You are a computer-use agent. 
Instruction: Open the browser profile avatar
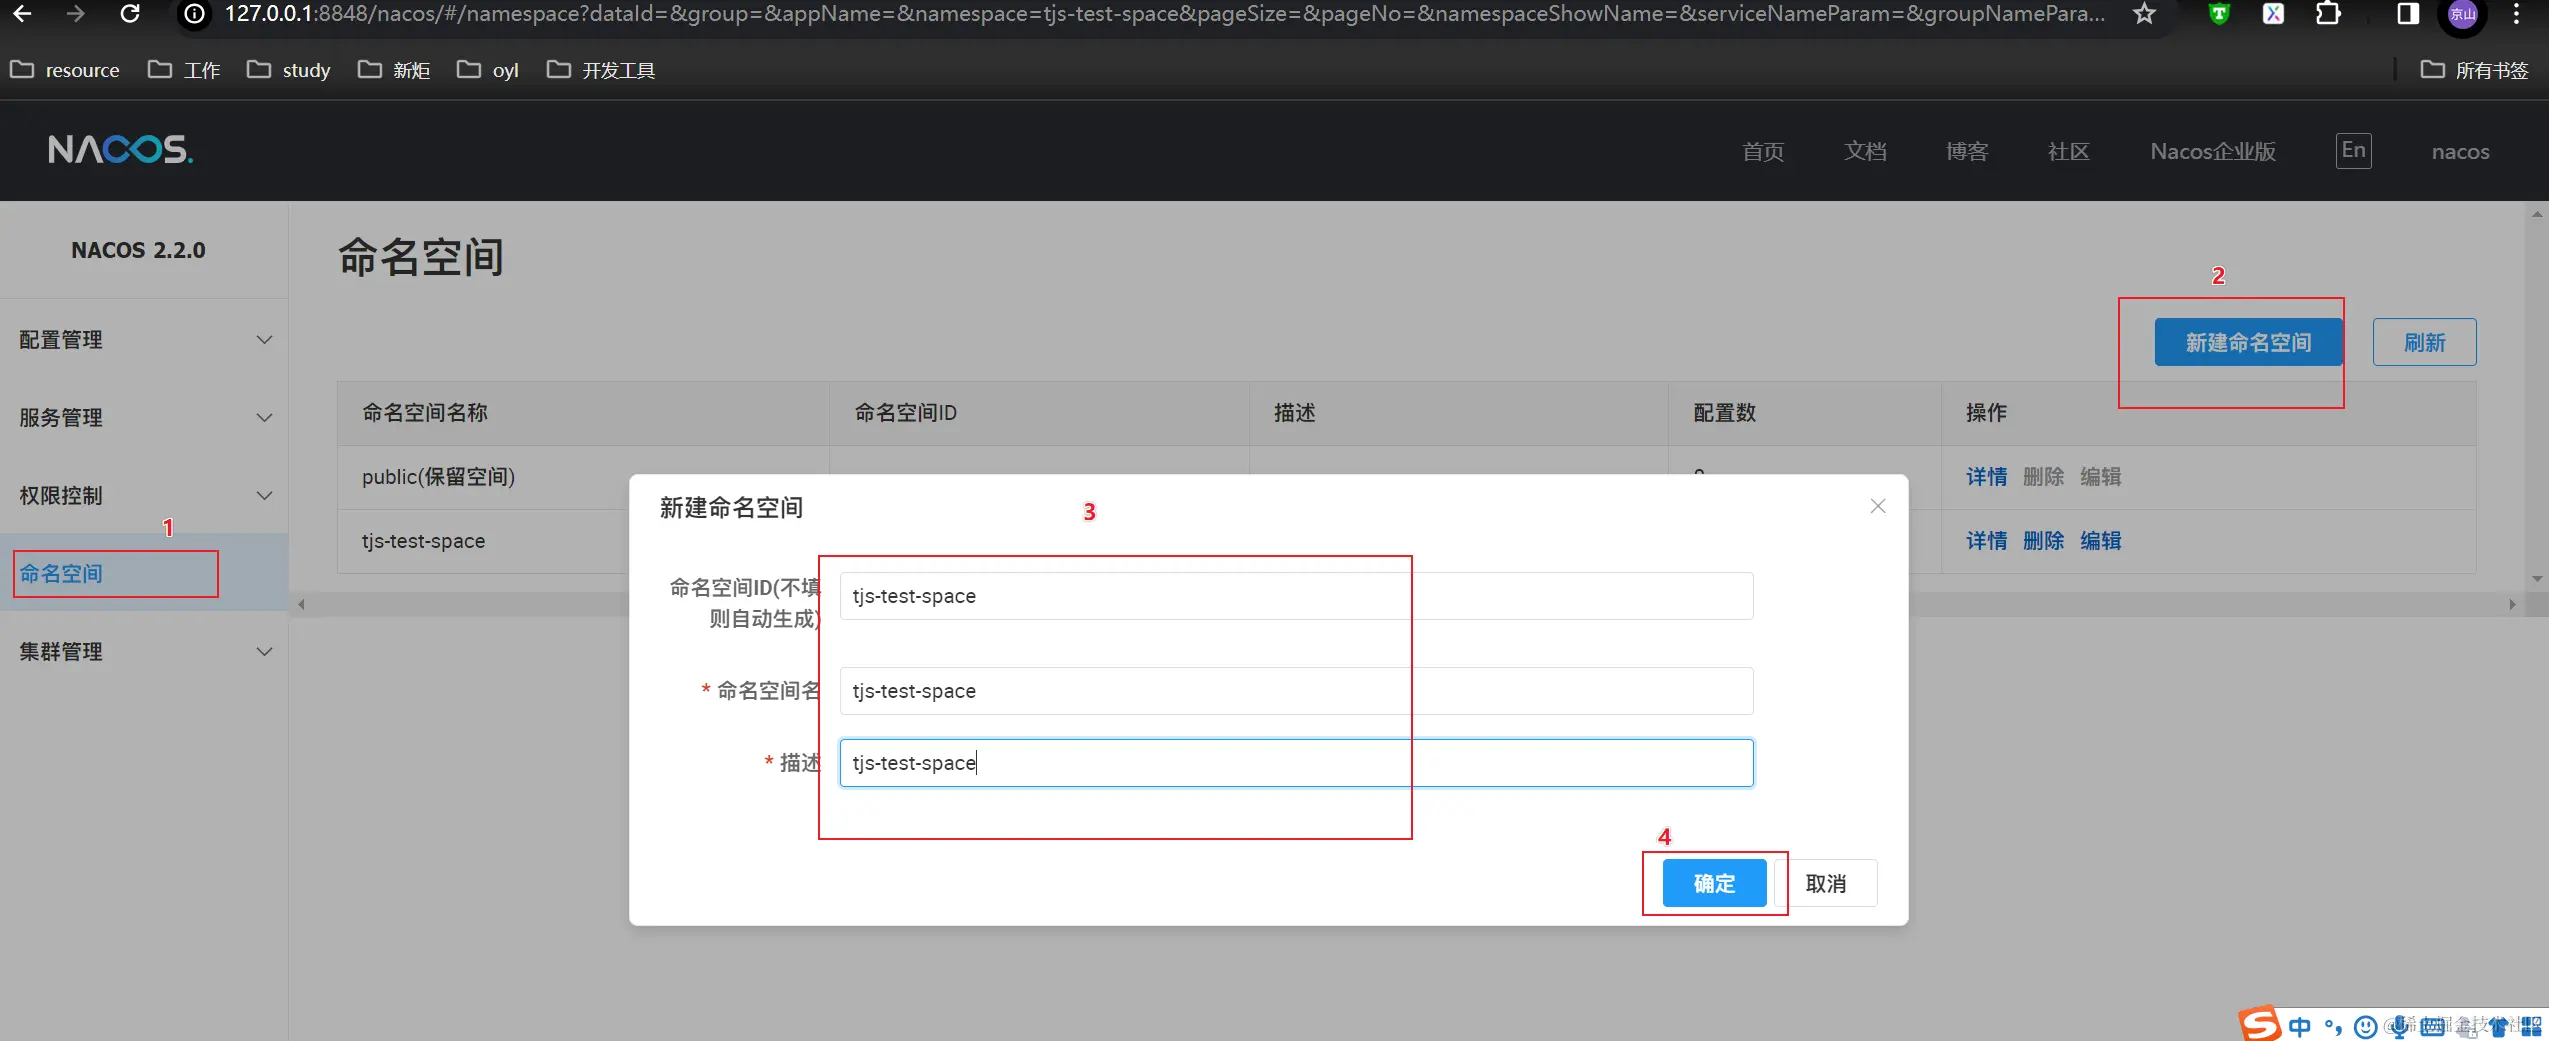pos(2462,15)
